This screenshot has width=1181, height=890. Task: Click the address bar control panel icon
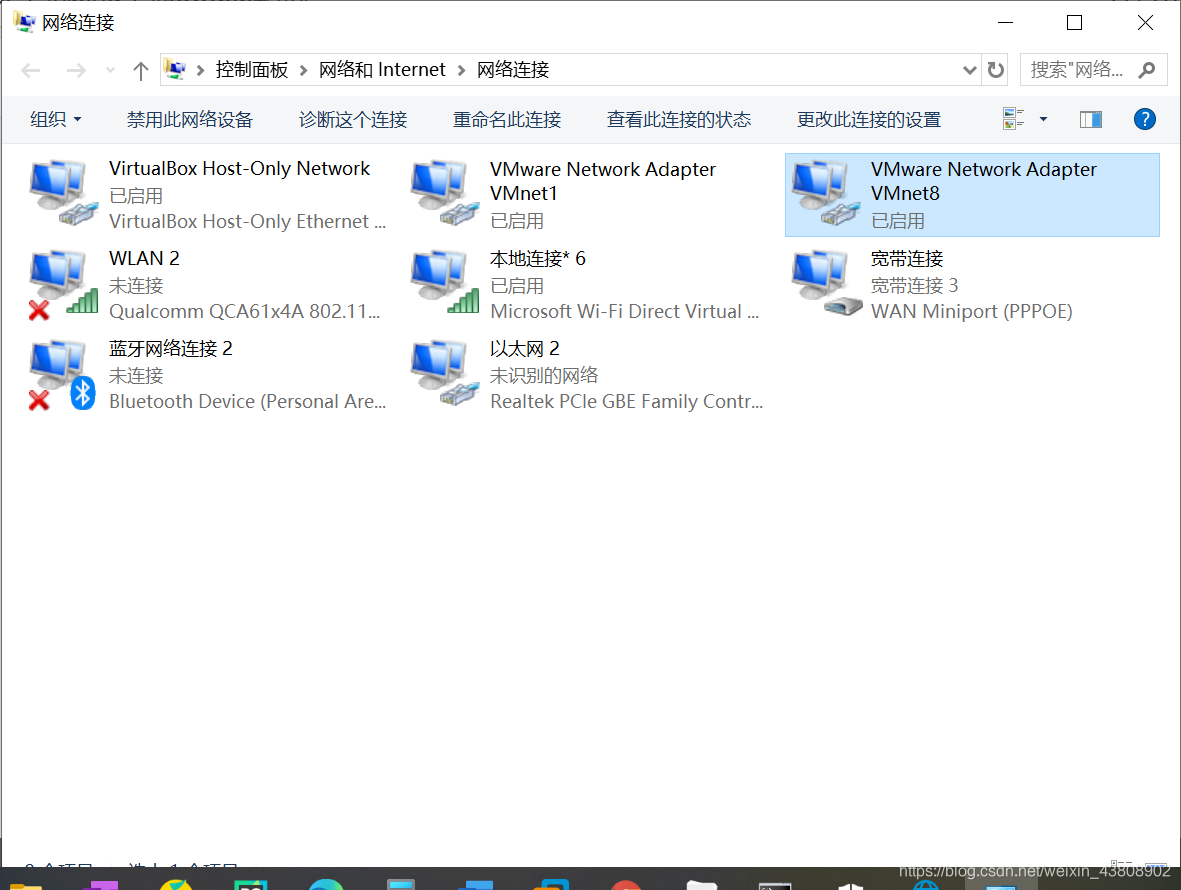(175, 70)
